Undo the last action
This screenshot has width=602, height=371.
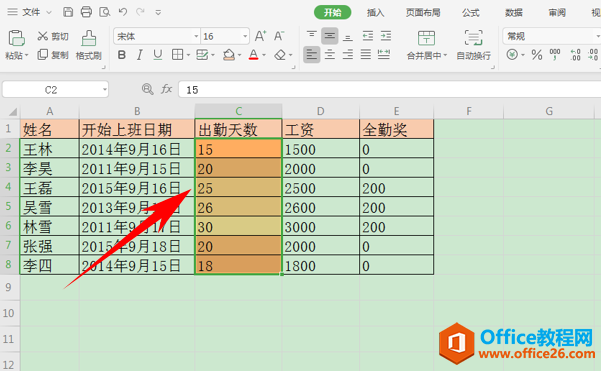123,12
